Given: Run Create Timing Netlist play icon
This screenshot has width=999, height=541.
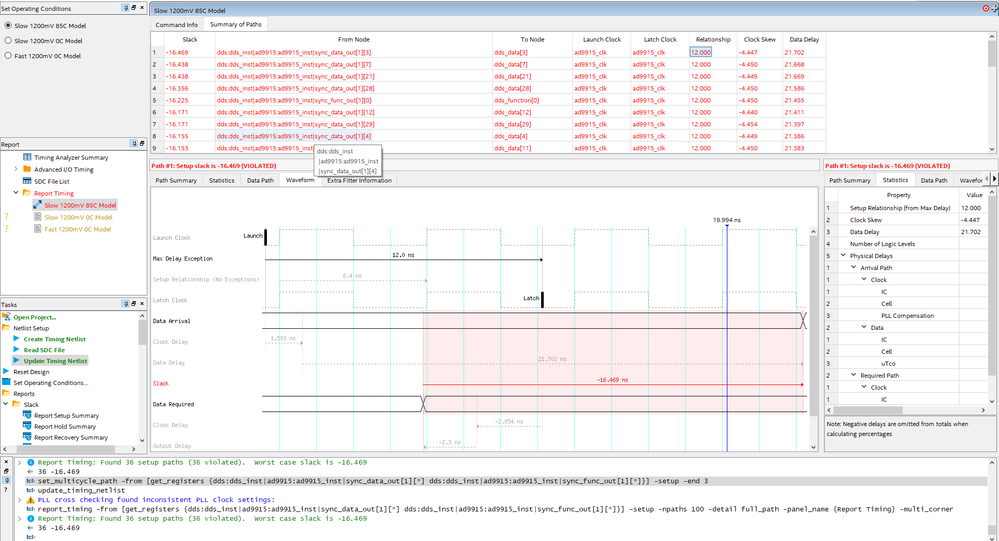Looking at the screenshot, I should click(x=17, y=339).
